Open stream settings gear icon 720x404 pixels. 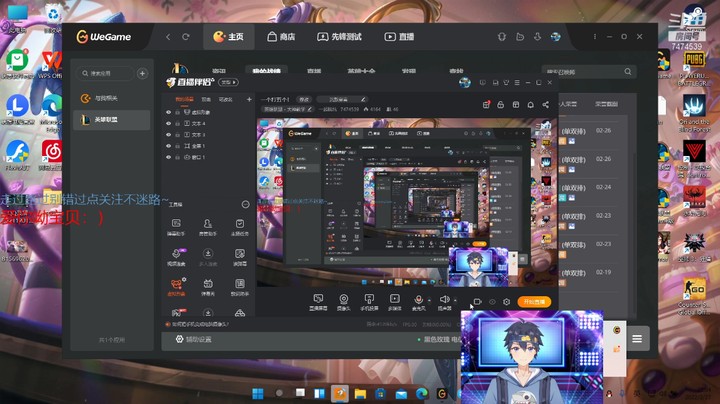506,302
